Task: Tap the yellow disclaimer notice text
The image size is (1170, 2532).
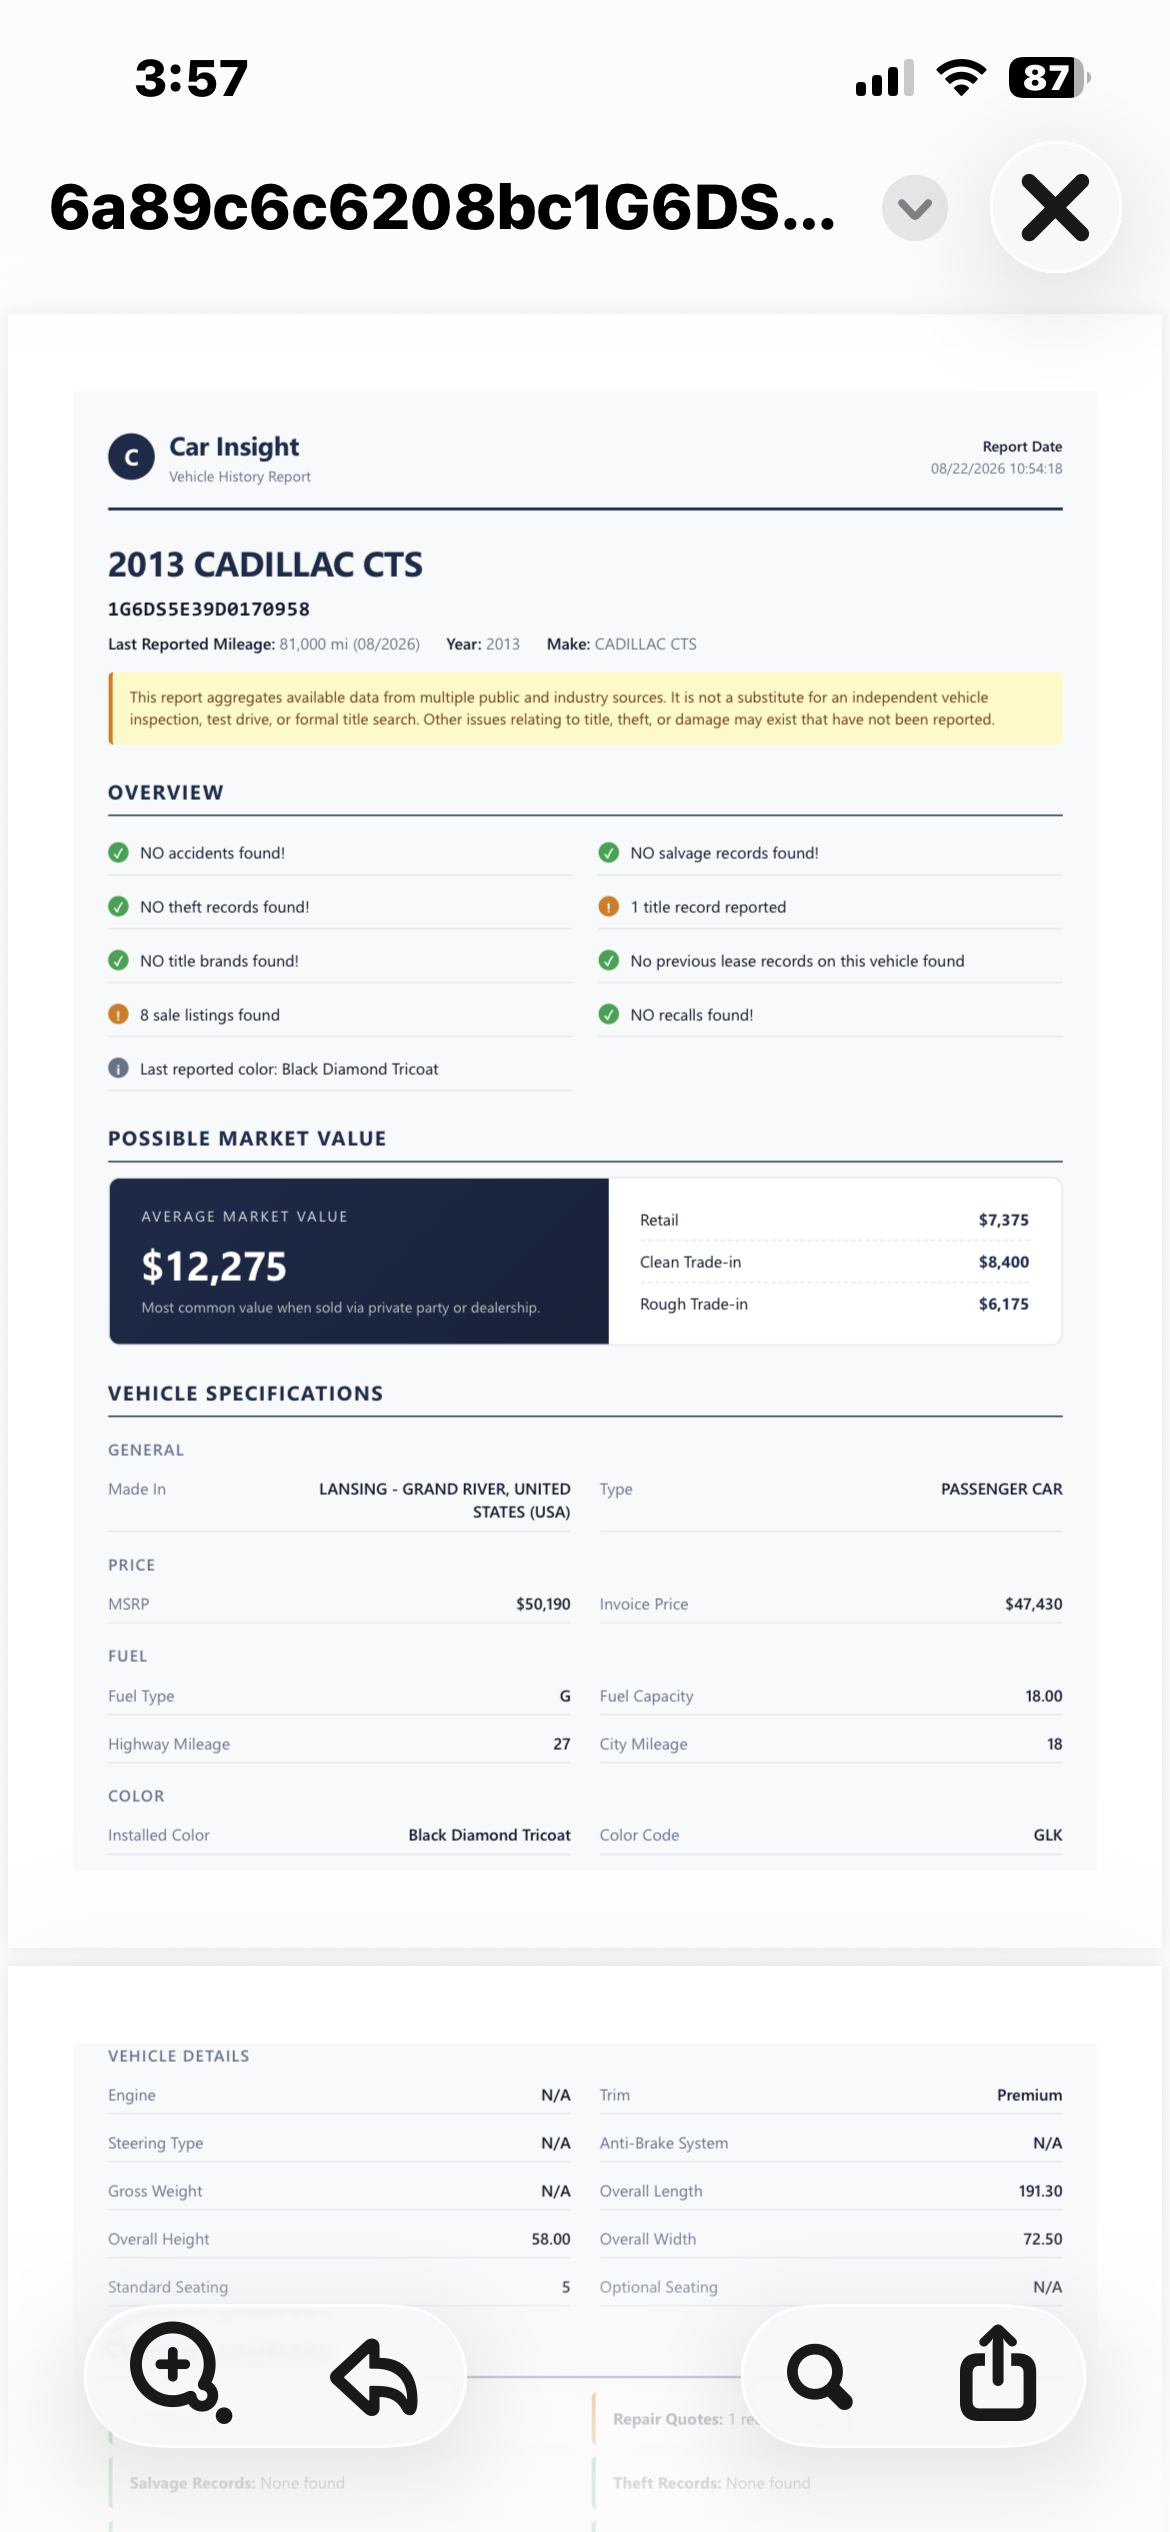Action: (562, 708)
